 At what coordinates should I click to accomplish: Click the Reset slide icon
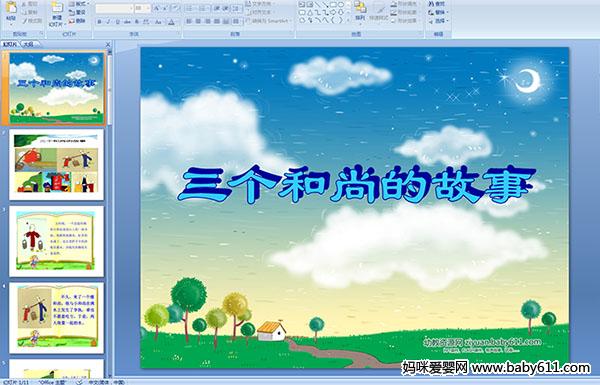coord(77,12)
